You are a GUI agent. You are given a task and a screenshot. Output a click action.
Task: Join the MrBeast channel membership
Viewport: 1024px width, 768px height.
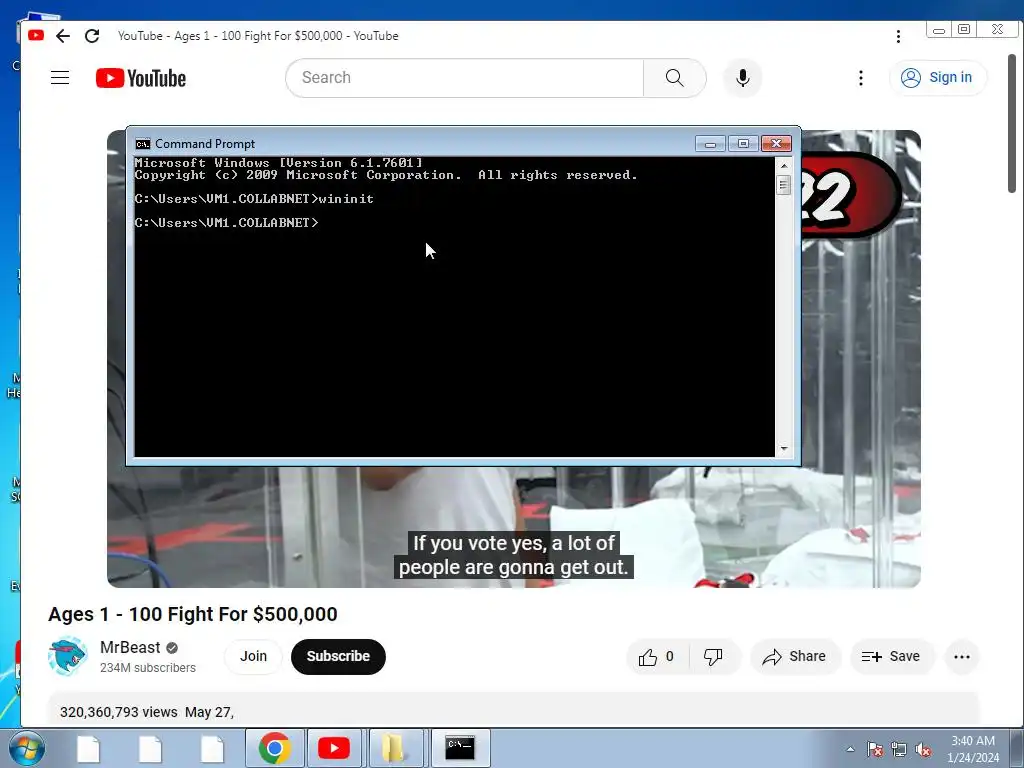(x=253, y=656)
